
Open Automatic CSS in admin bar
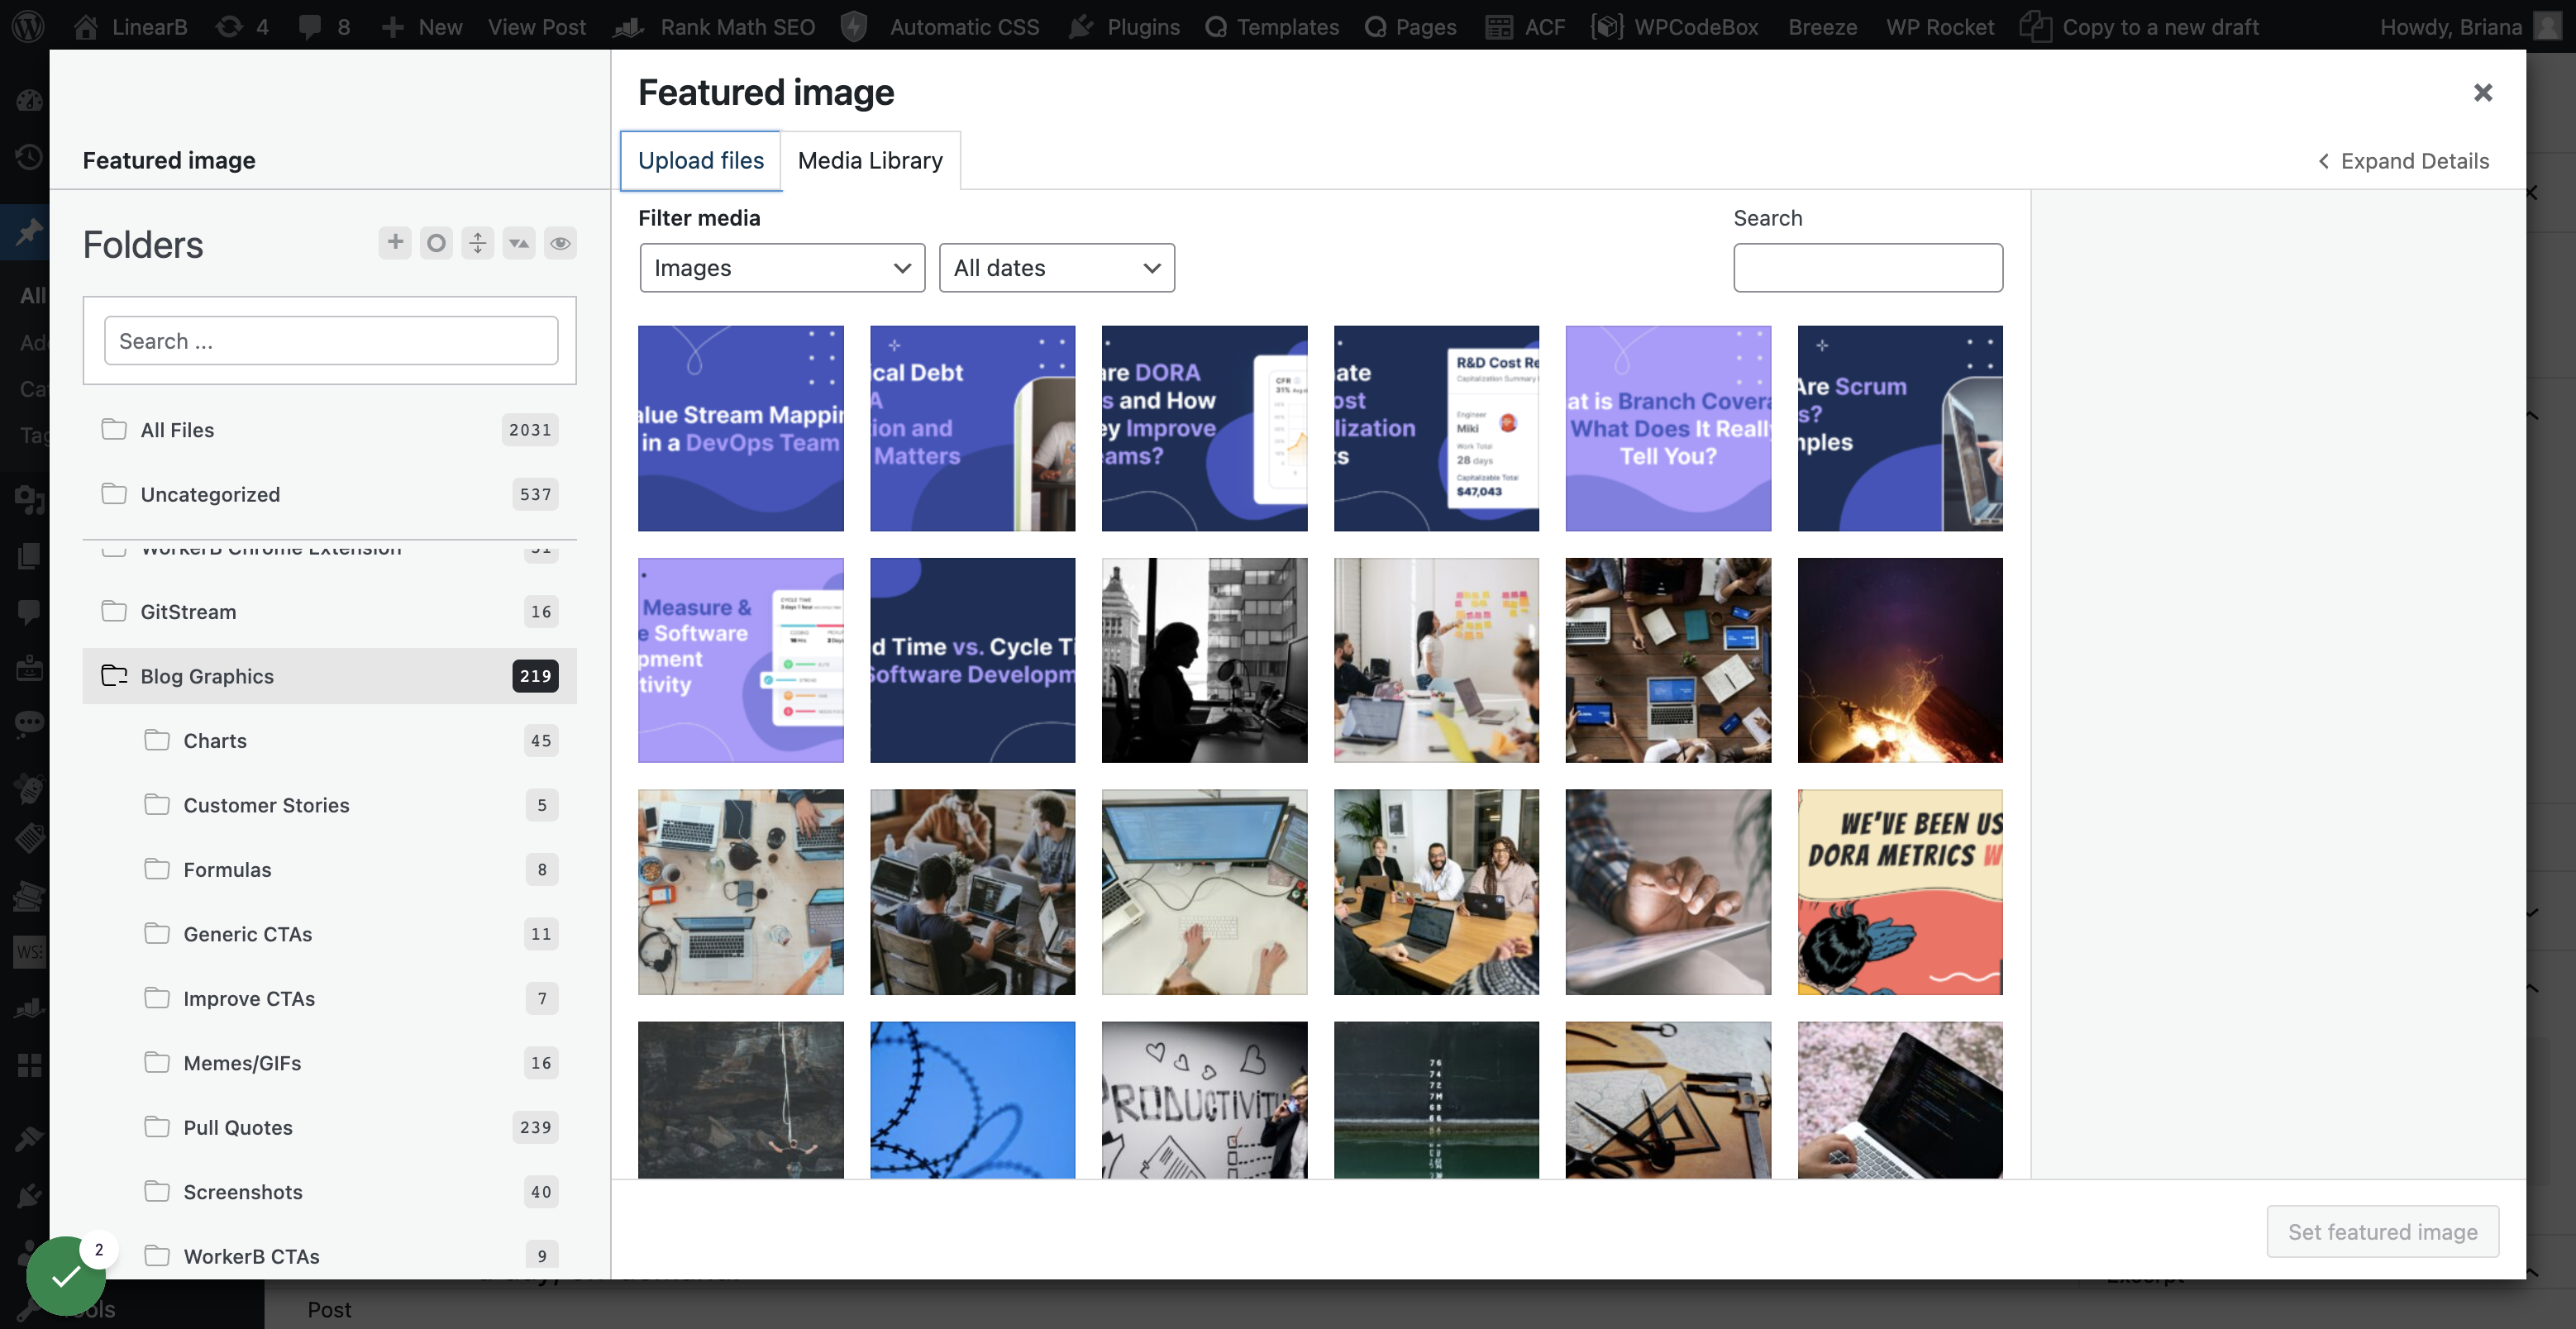[x=940, y=26]
